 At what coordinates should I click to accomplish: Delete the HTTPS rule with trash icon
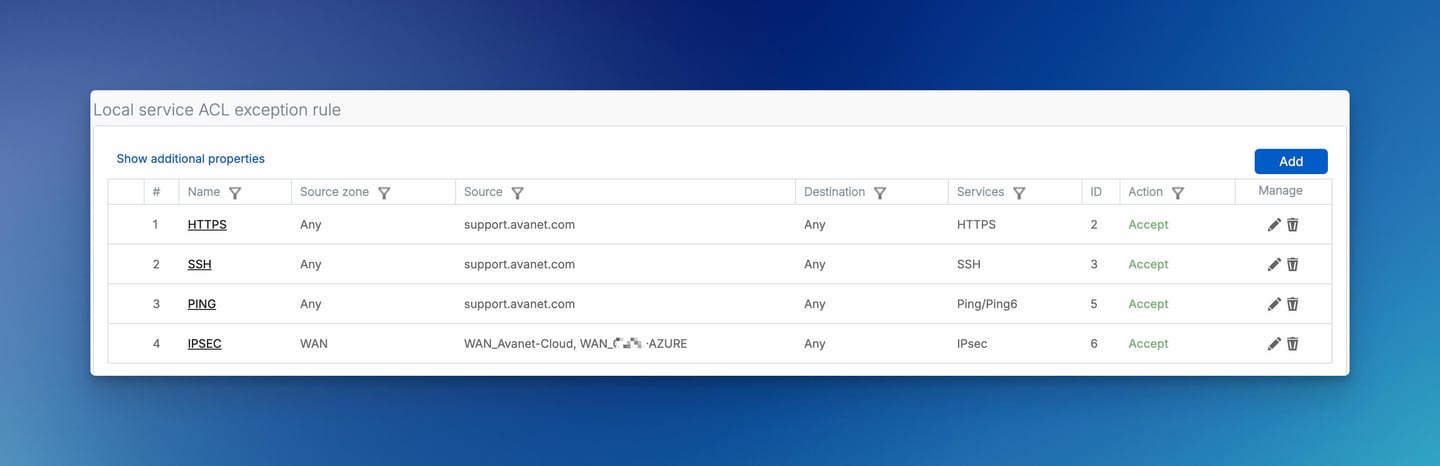(1292, 225)
